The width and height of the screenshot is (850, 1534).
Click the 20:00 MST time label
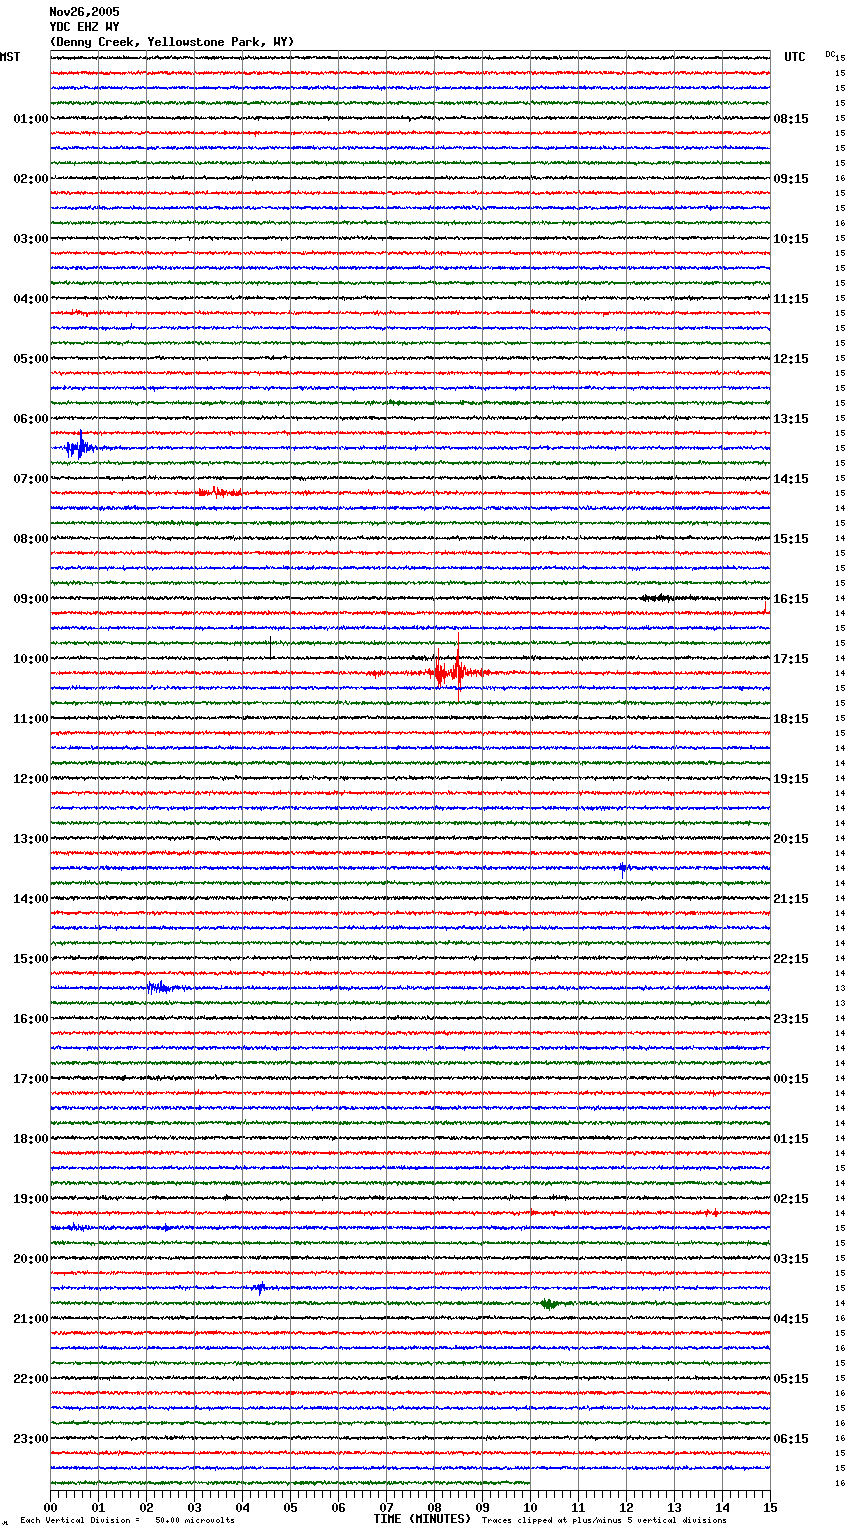[x=30, y=1259]
